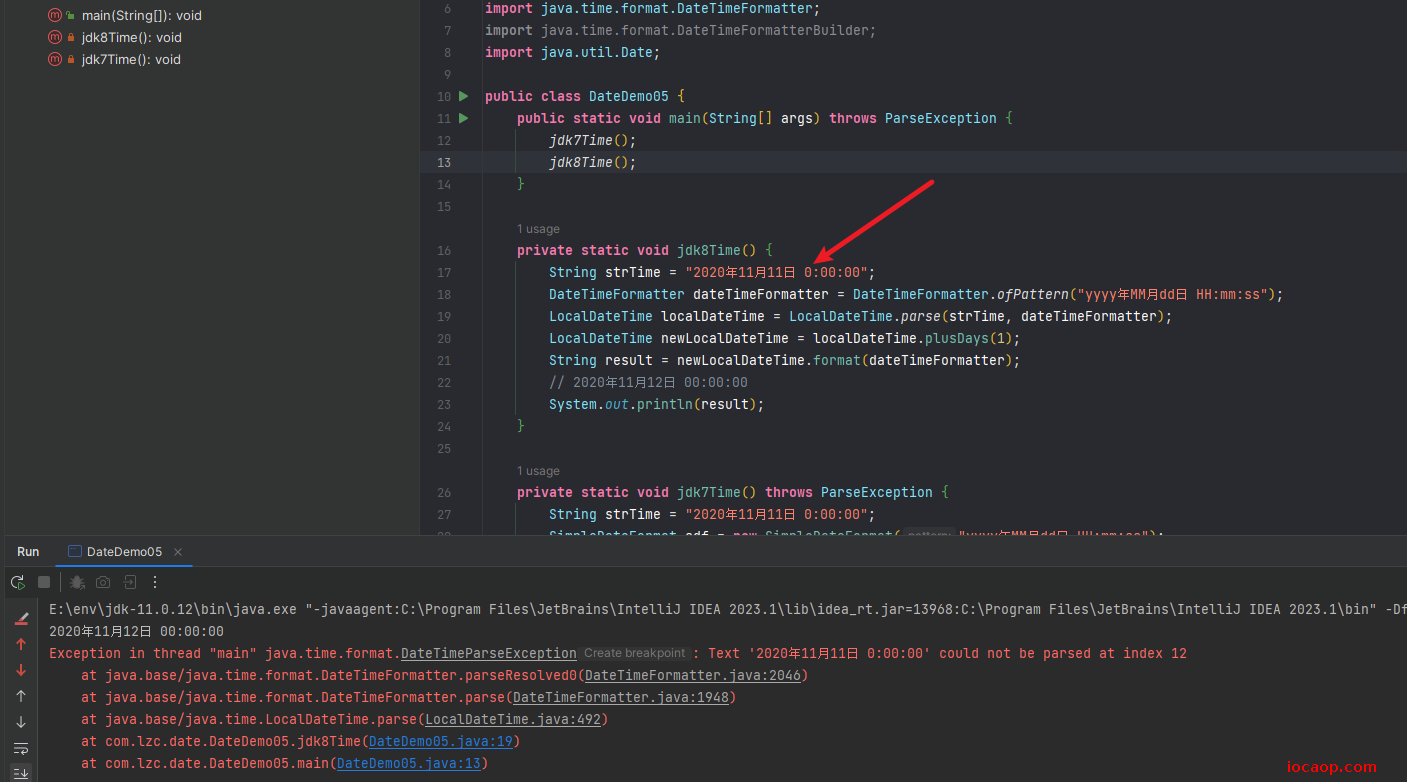The height and width of the screenshot is (782, 1407).
Task: Toggle soft-wrap in the console
Action: coord(21,748)
